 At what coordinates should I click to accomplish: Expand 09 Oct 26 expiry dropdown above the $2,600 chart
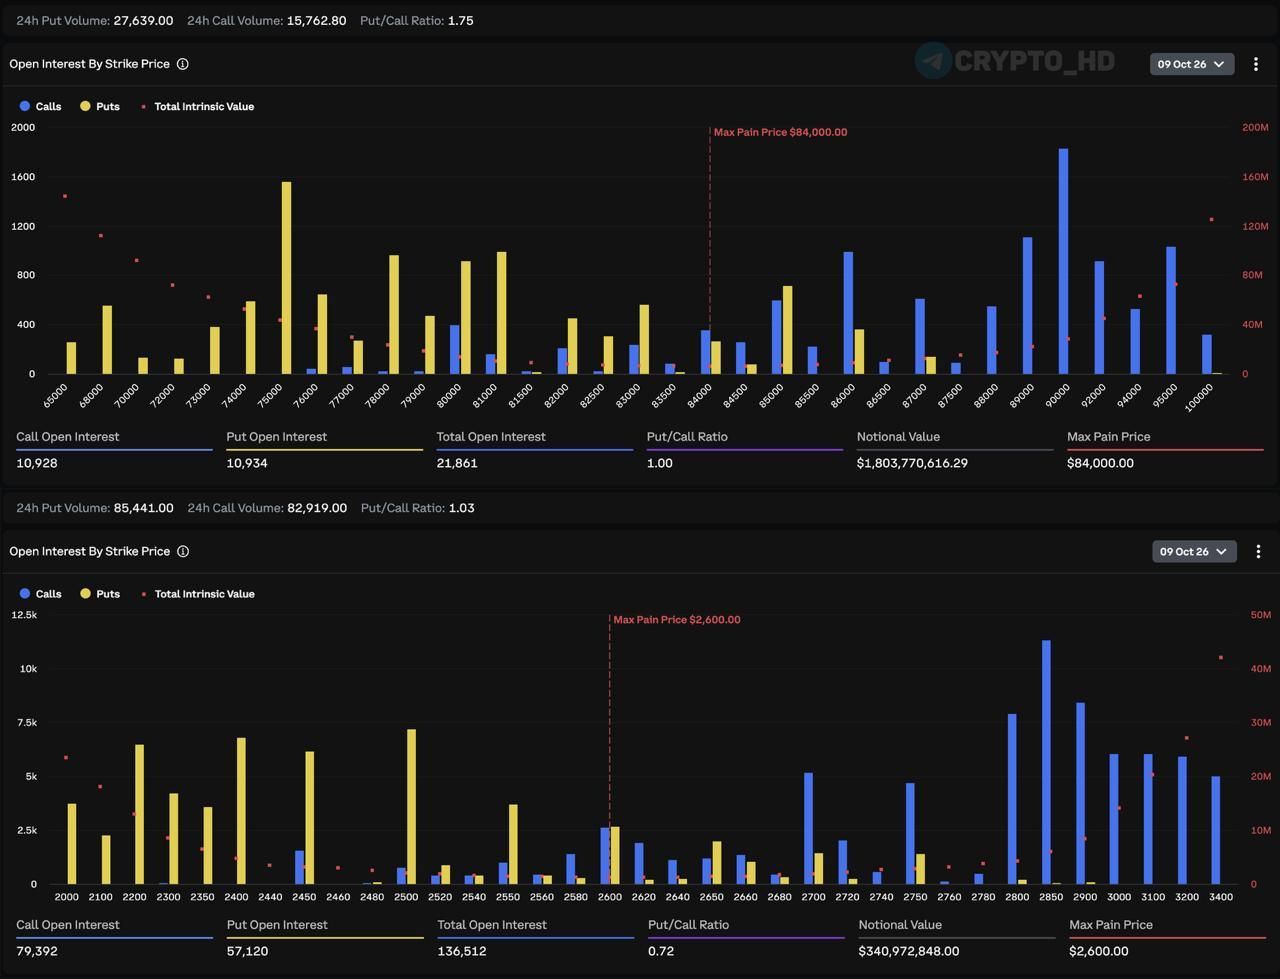[1194, 551]
